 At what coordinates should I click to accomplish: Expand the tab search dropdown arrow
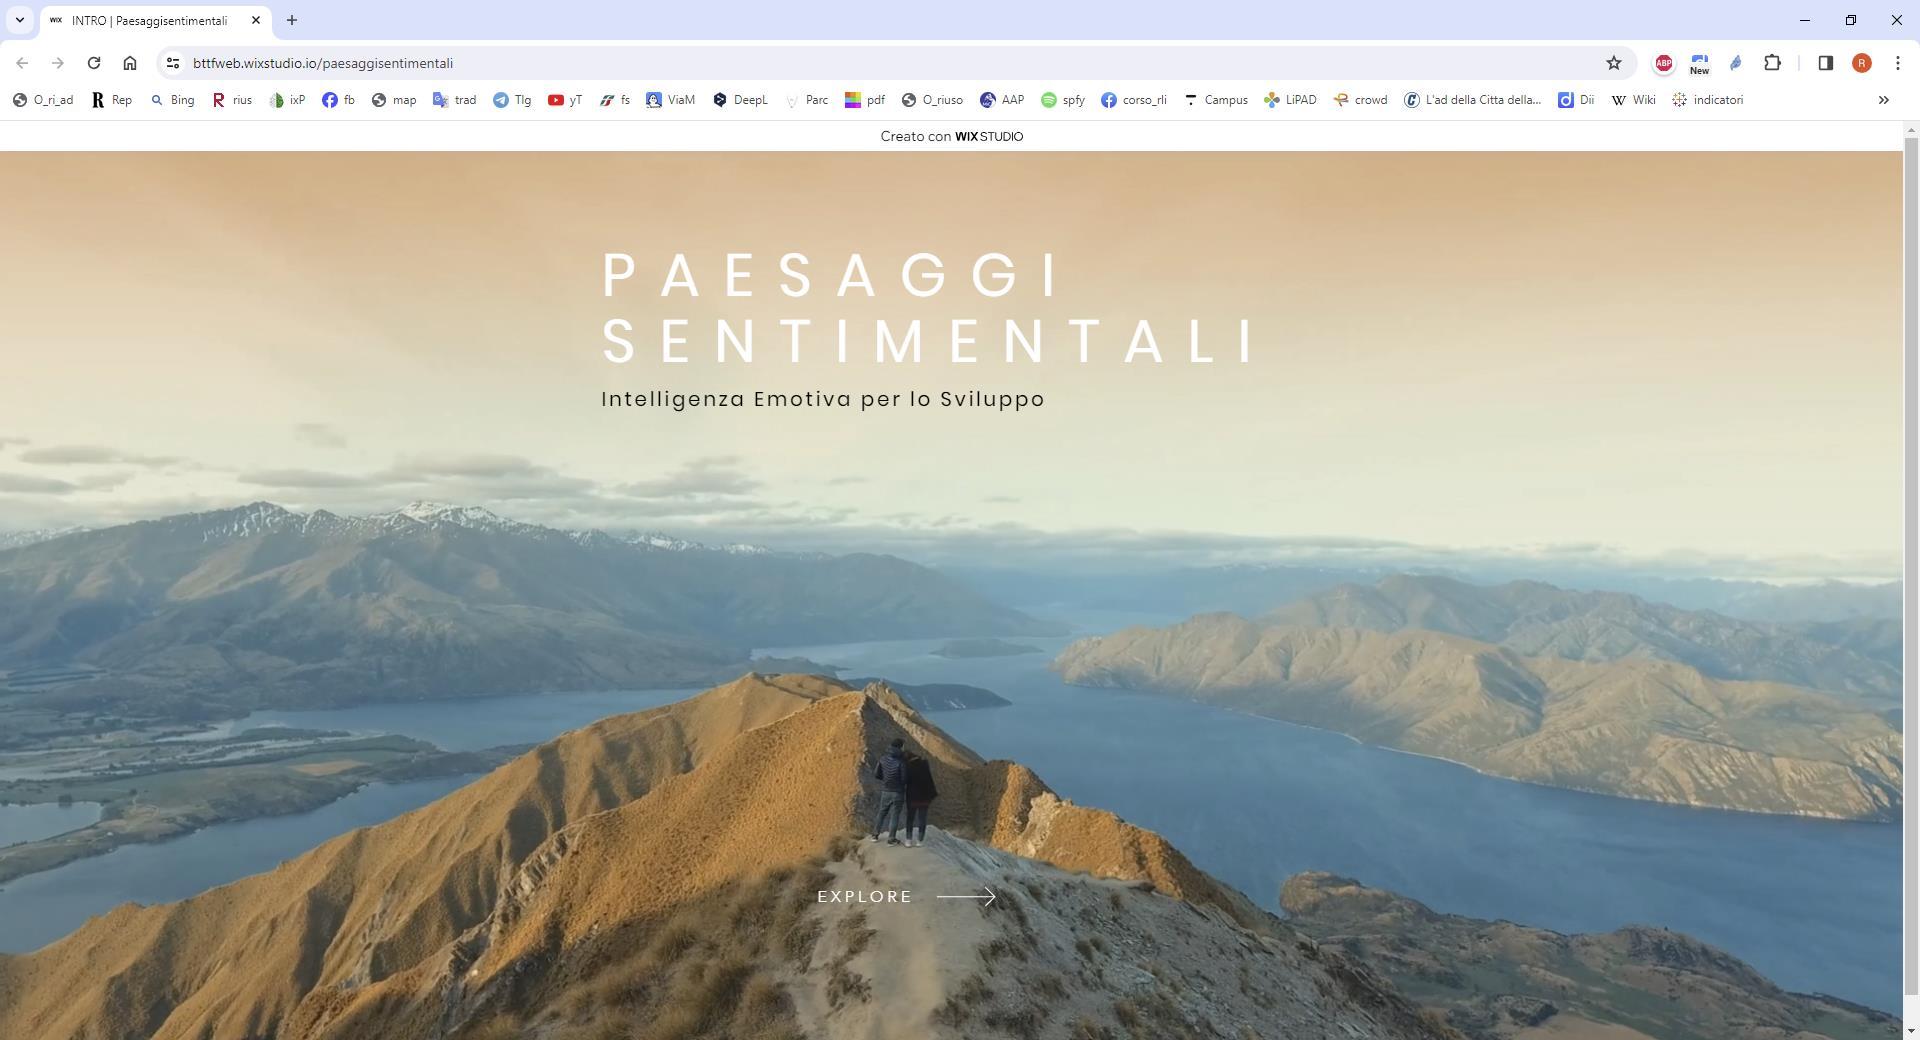coord(19,20)
